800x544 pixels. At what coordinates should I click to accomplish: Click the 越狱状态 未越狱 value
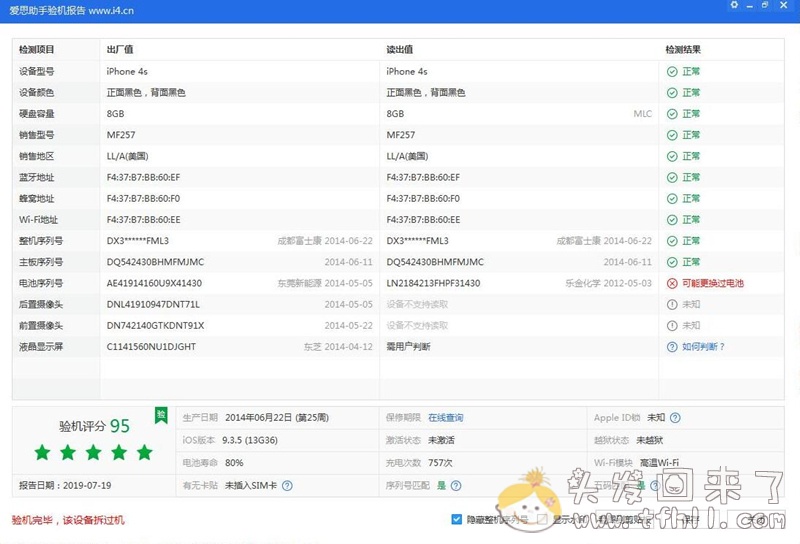pyautogui.click(x=649, y=440)
